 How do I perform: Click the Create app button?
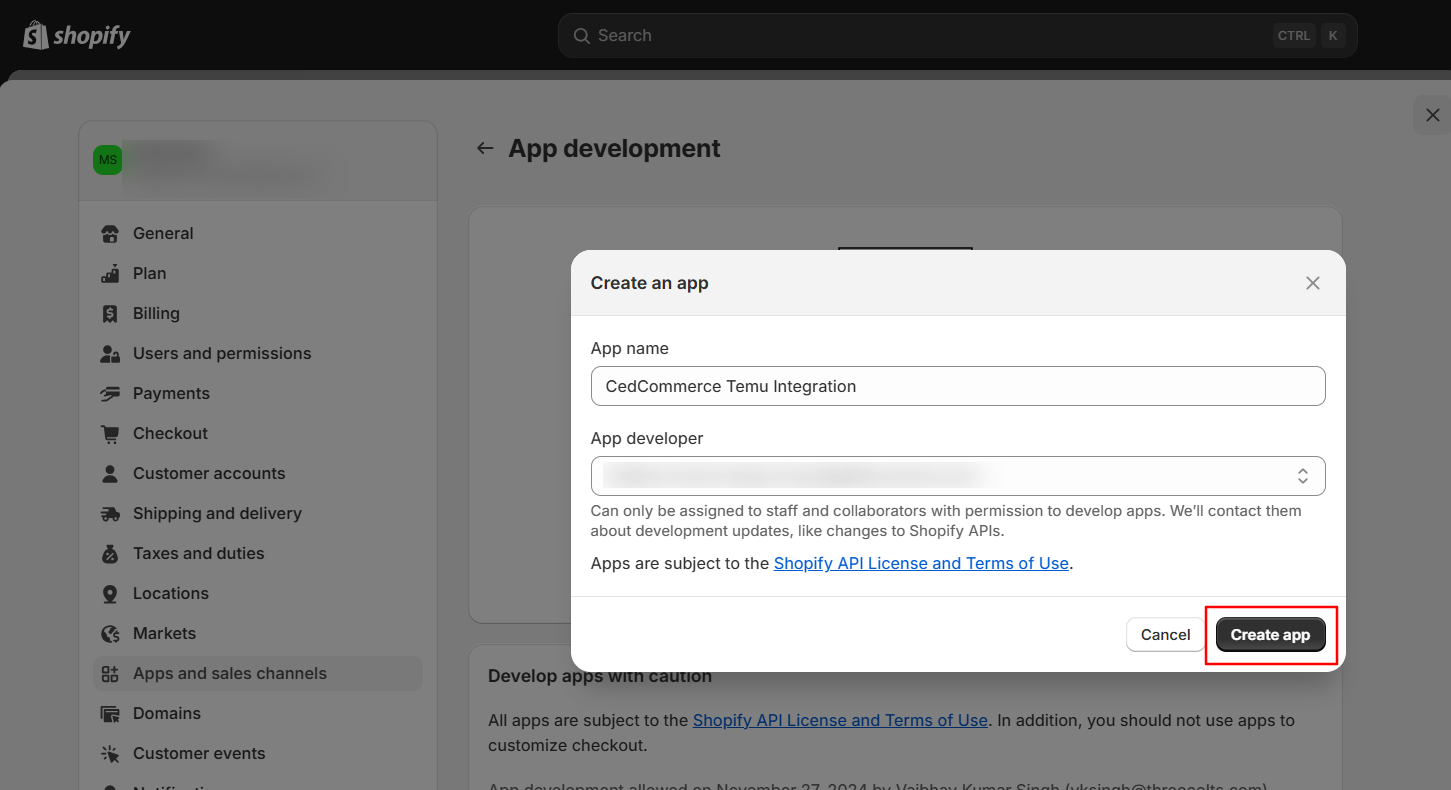[1270, 635]
